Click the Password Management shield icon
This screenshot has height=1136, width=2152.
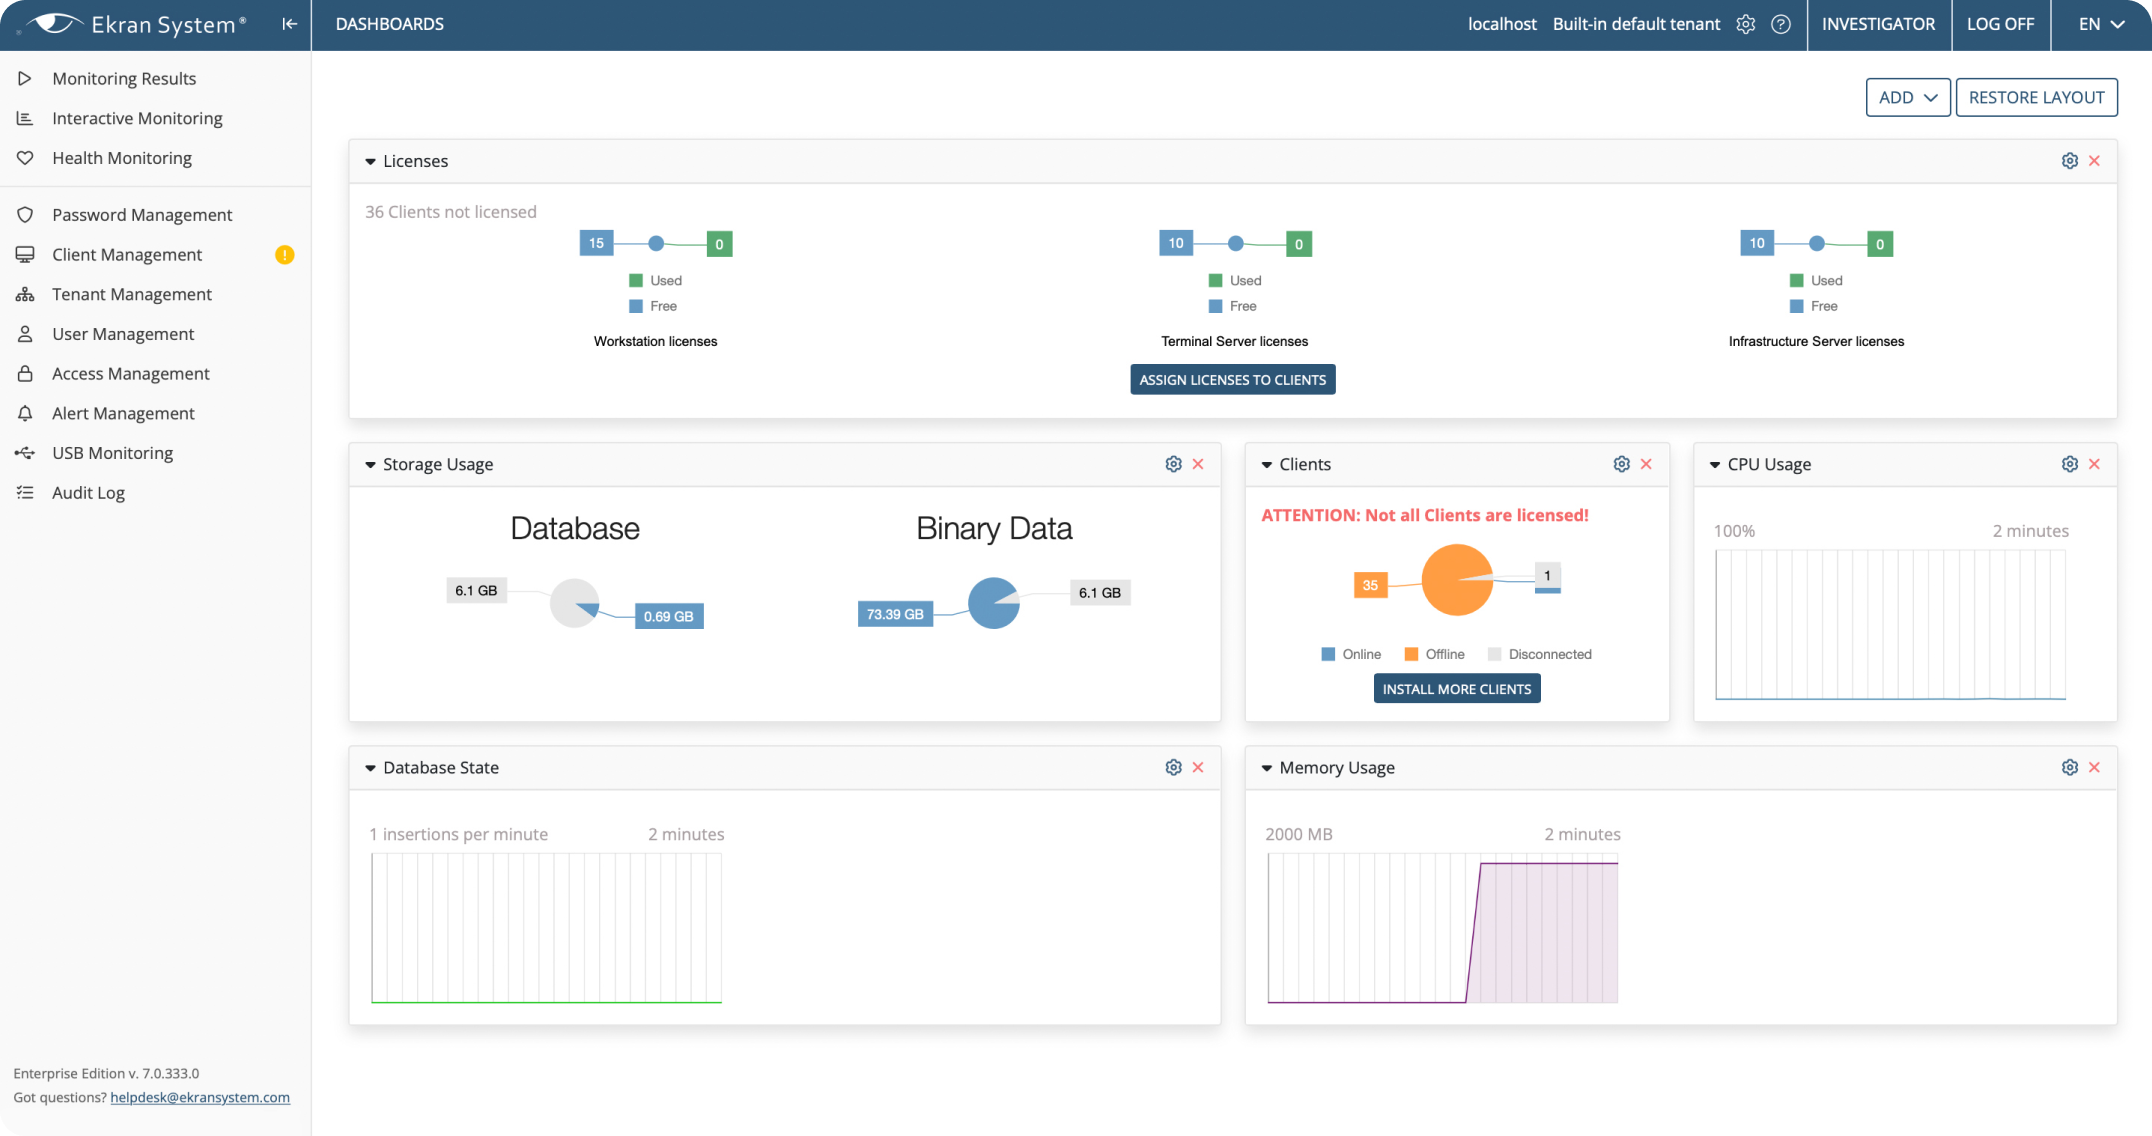[x=25, y=215]
